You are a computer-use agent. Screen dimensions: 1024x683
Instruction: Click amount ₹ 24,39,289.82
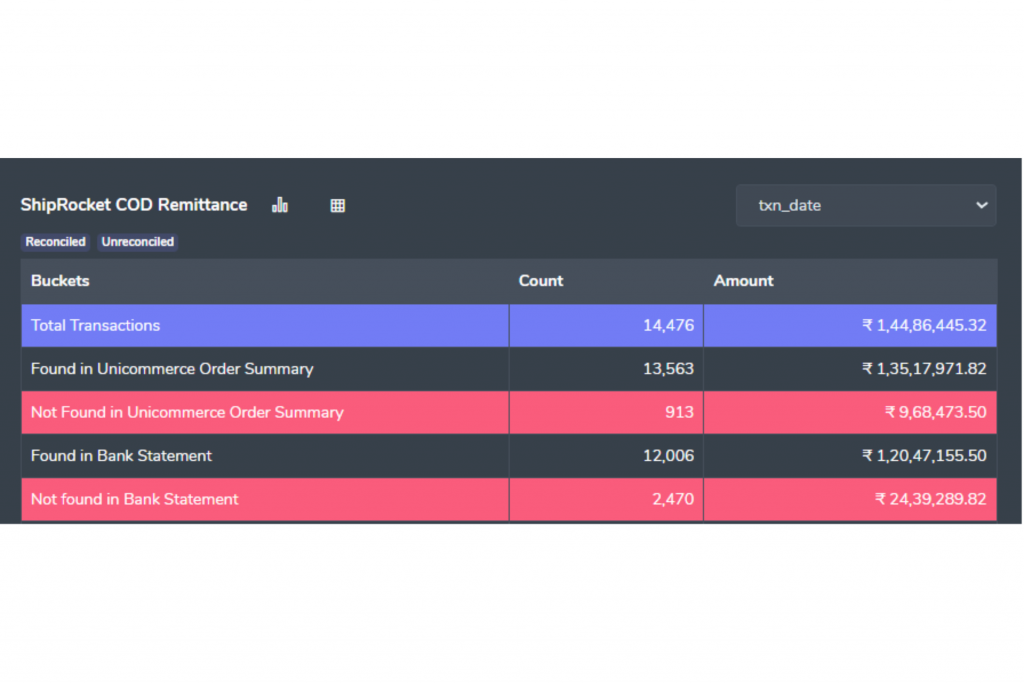tap(931, 499)
